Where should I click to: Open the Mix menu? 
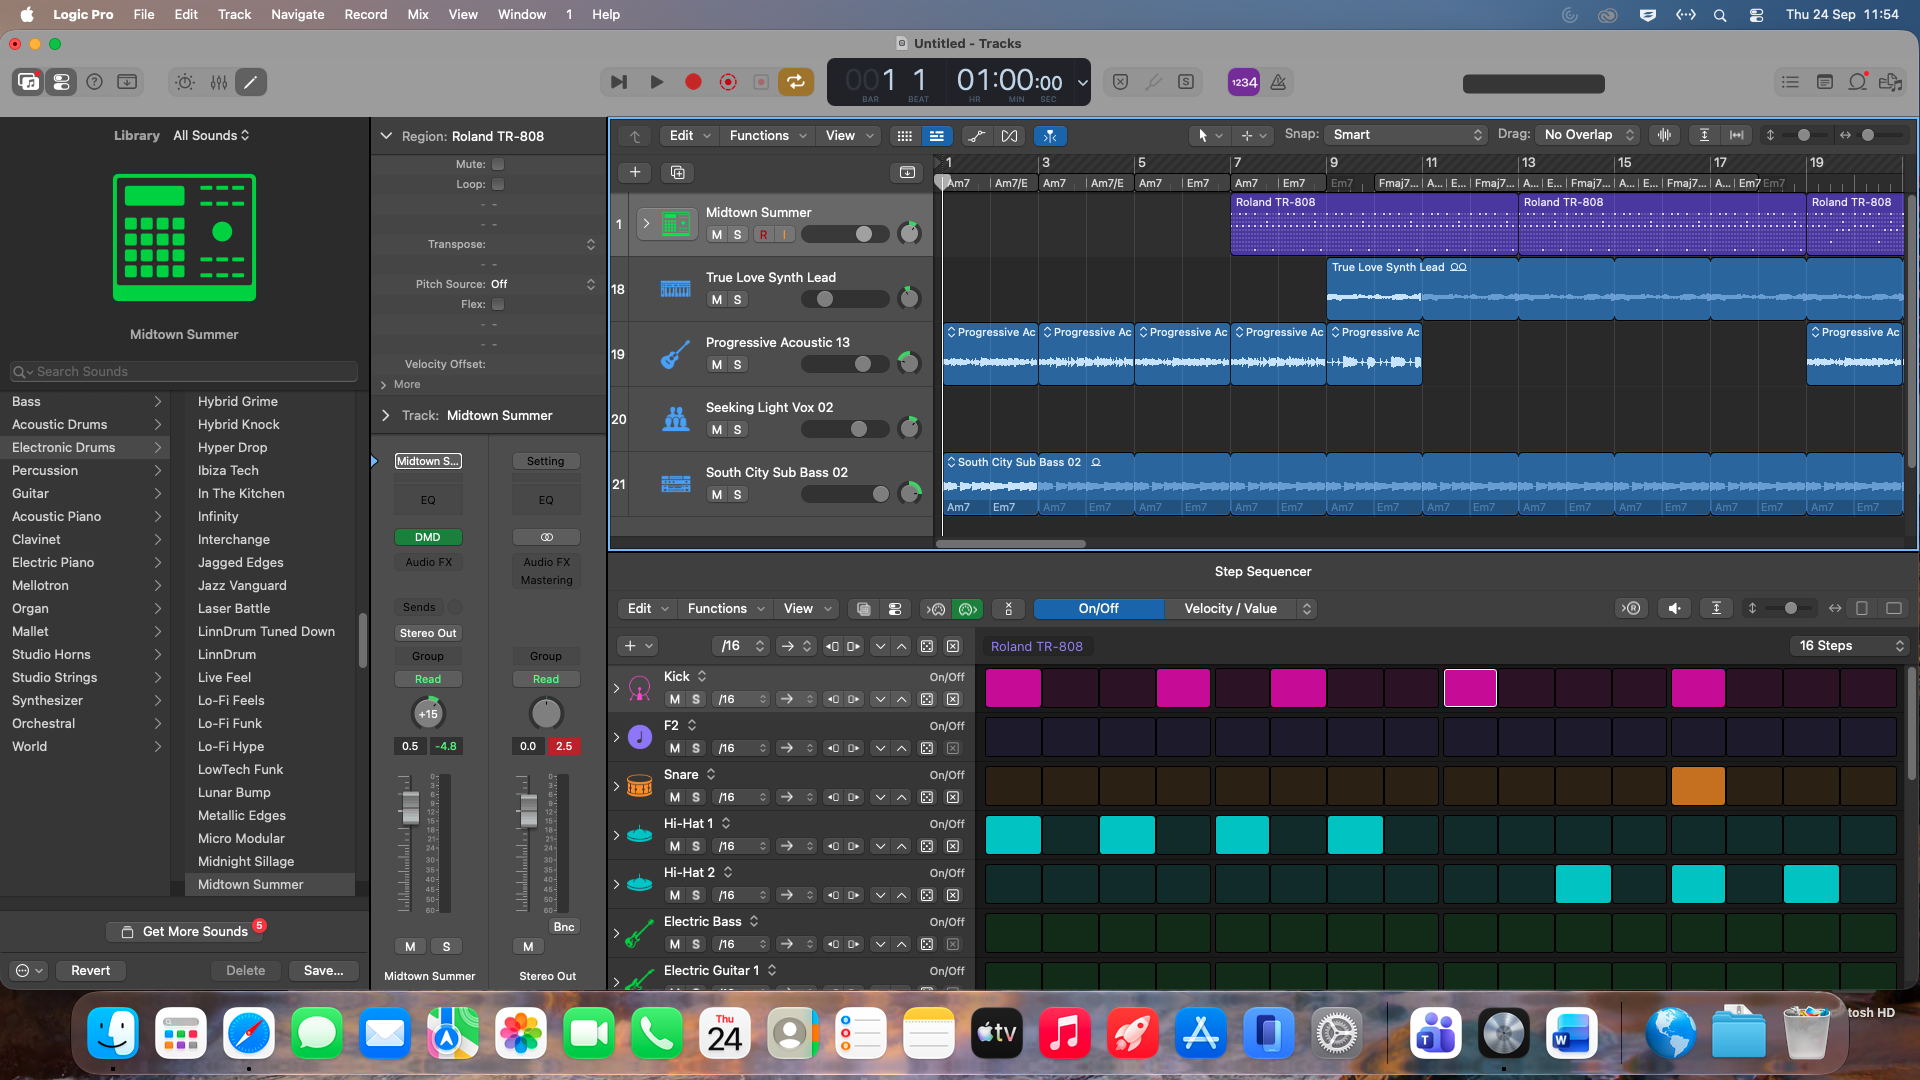(418, 14)
